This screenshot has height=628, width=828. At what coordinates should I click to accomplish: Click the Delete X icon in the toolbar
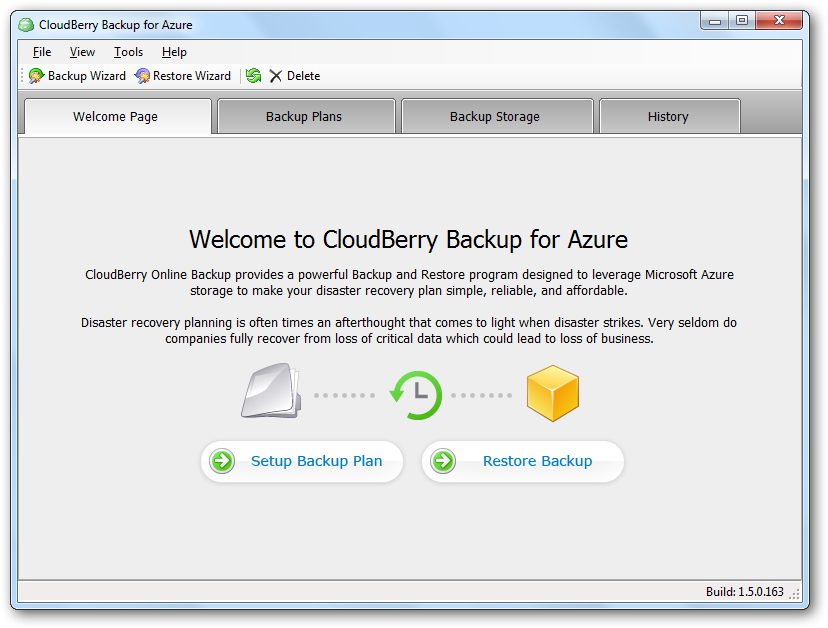(x=275, y=76)
